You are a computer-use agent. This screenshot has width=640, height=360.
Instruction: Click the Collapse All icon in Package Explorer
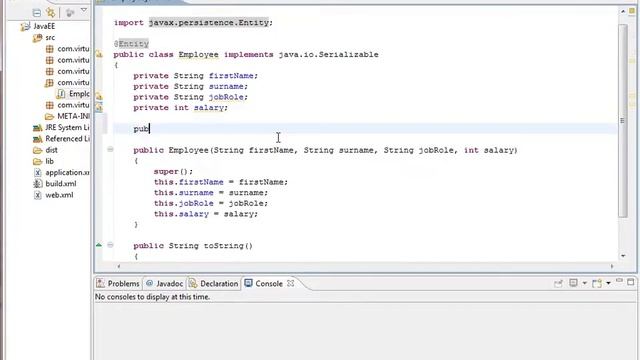(37, 13)
